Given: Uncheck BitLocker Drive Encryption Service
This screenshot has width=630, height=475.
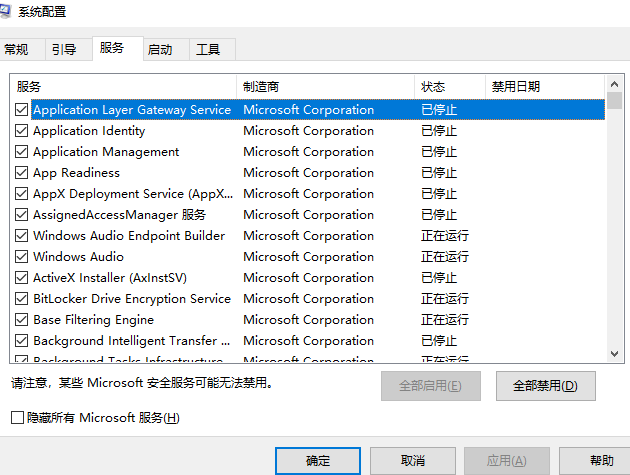Looking at the screenshot, I should coord(22,299).
